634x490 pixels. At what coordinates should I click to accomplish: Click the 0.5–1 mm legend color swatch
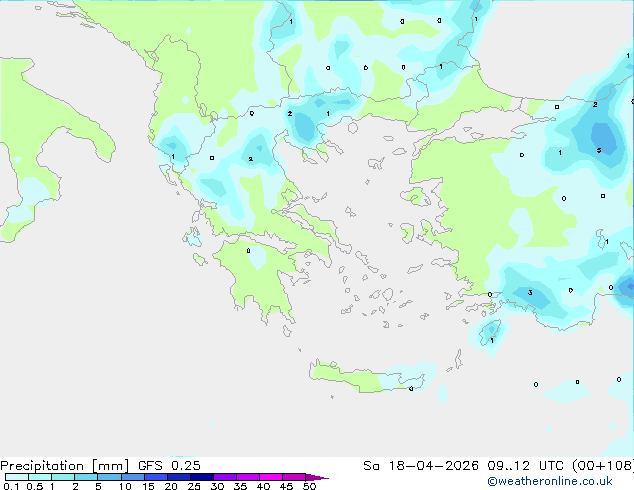(40, 477)
